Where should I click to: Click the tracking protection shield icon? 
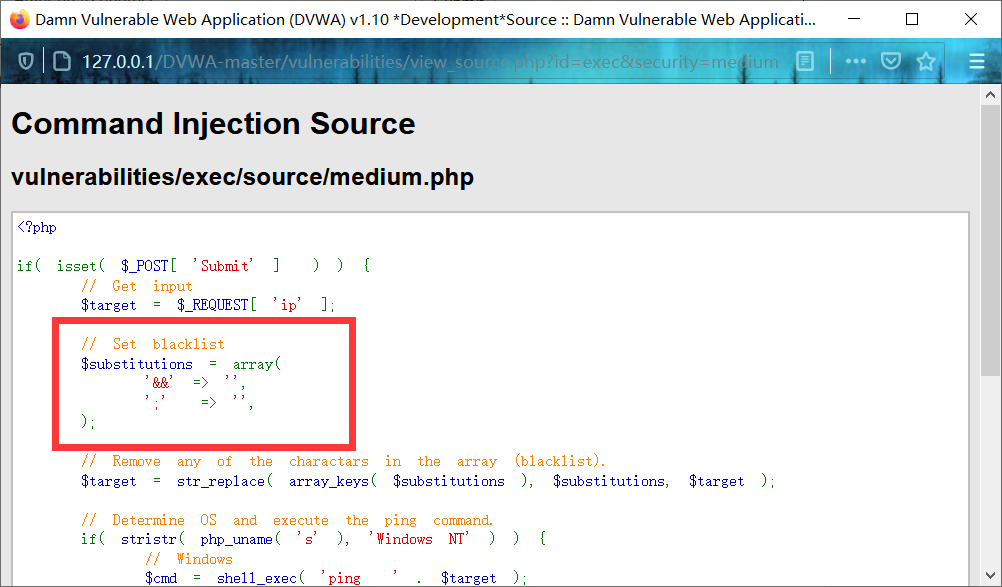pyautogui.click(x=26, y=61)
